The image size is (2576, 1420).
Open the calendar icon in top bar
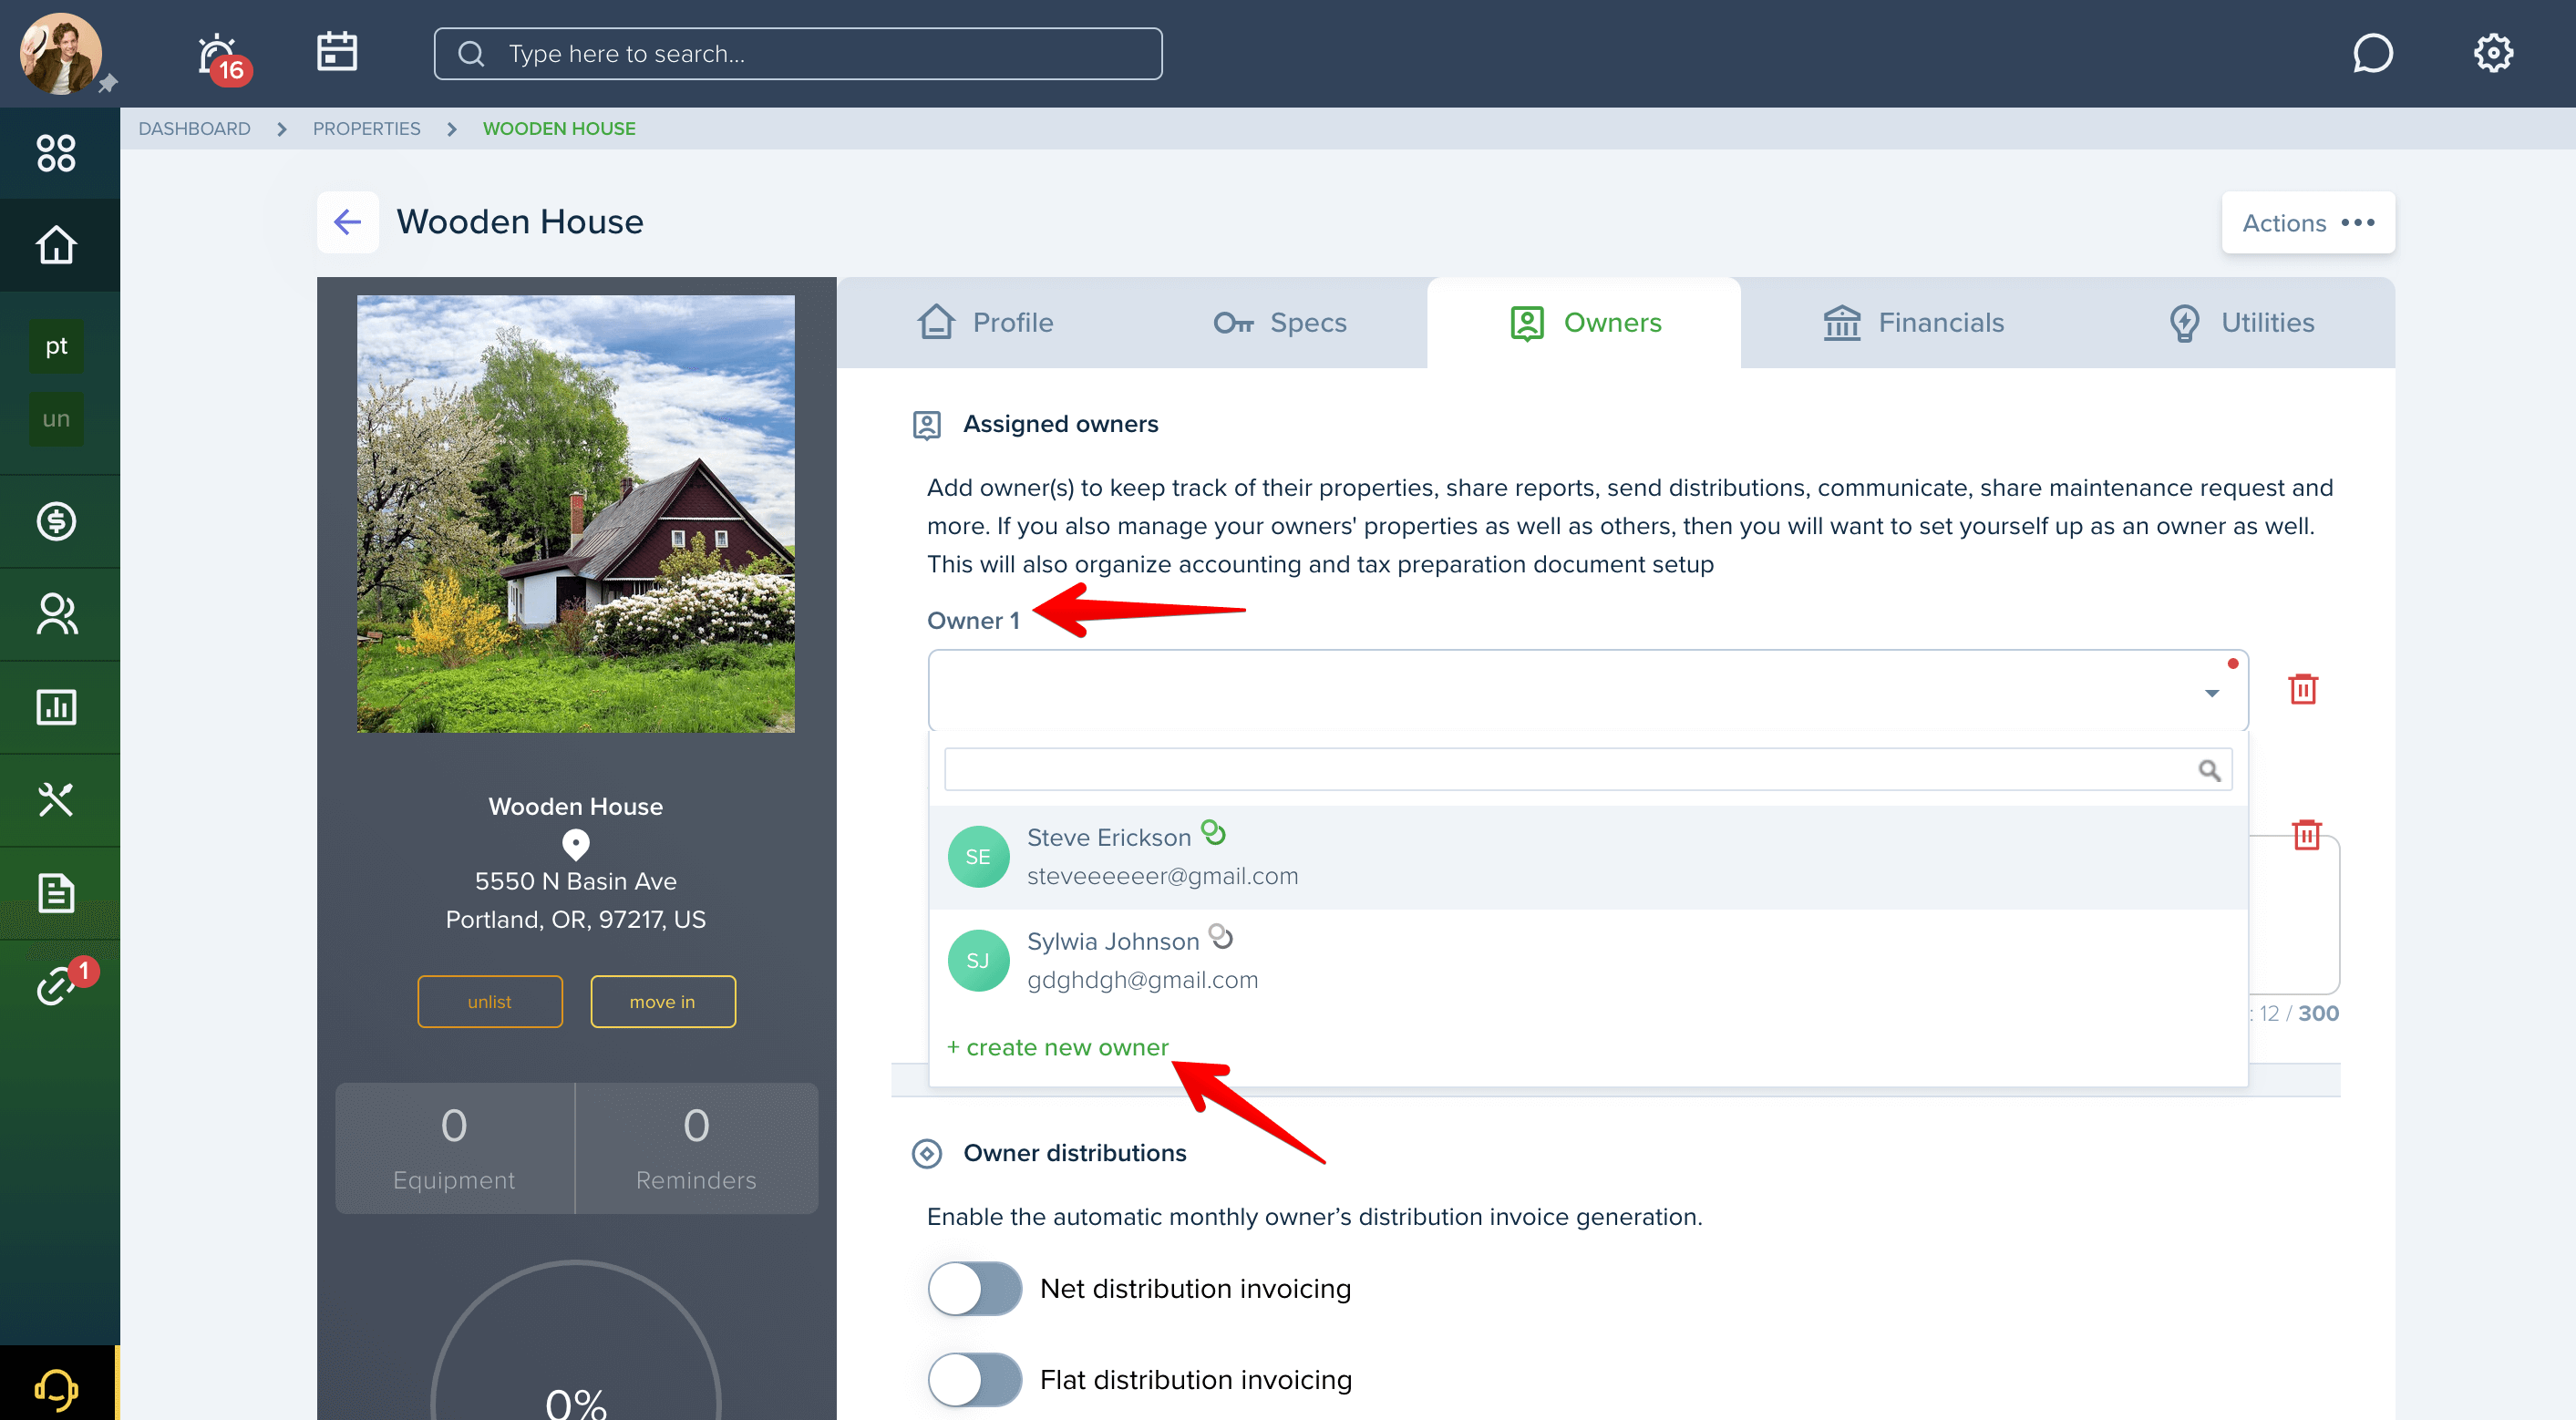pyautogui.click(x=337, y=52)
